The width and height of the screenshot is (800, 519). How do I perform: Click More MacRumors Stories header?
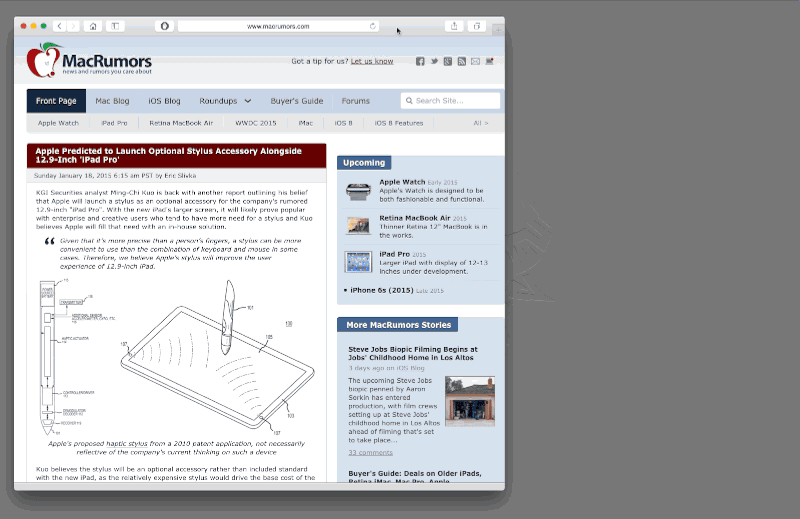pos(398,325)
